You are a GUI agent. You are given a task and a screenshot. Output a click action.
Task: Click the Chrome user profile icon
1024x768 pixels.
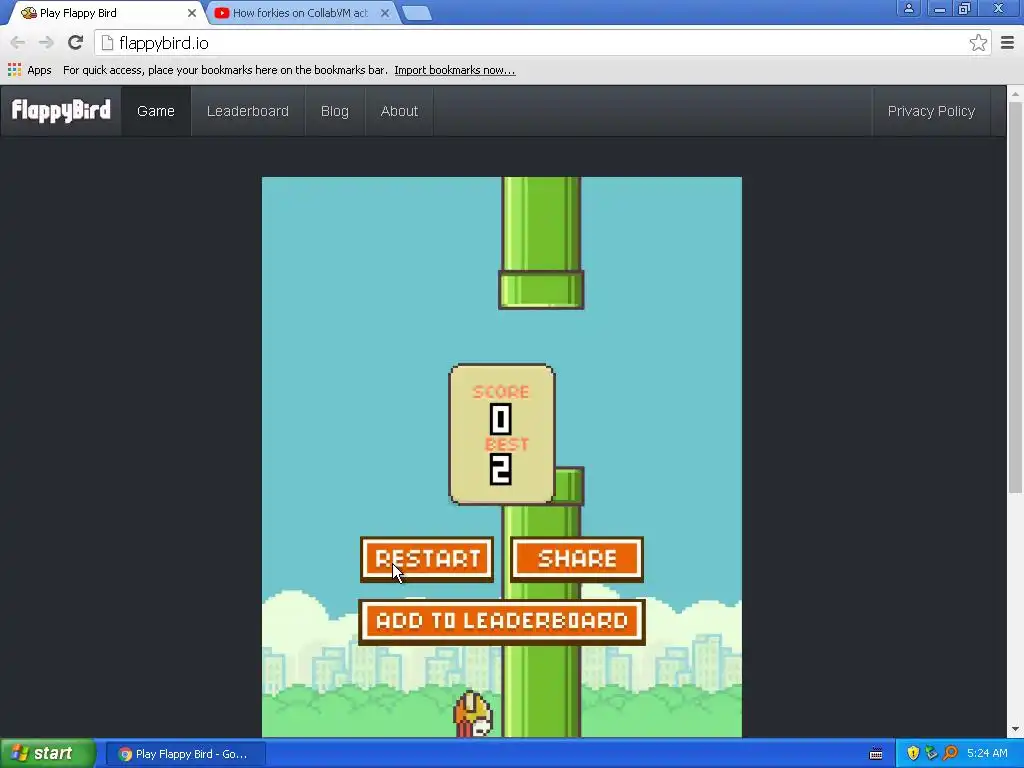click(x=908, y=8)
